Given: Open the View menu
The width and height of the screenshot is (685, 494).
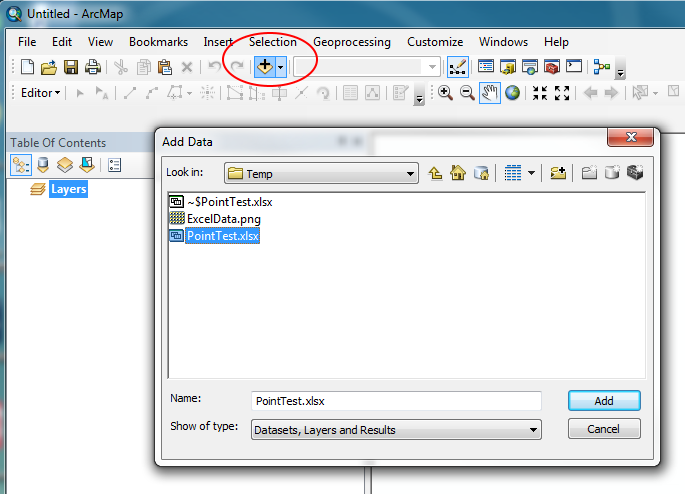Looking at the screenshot, I should coord(100,42).
